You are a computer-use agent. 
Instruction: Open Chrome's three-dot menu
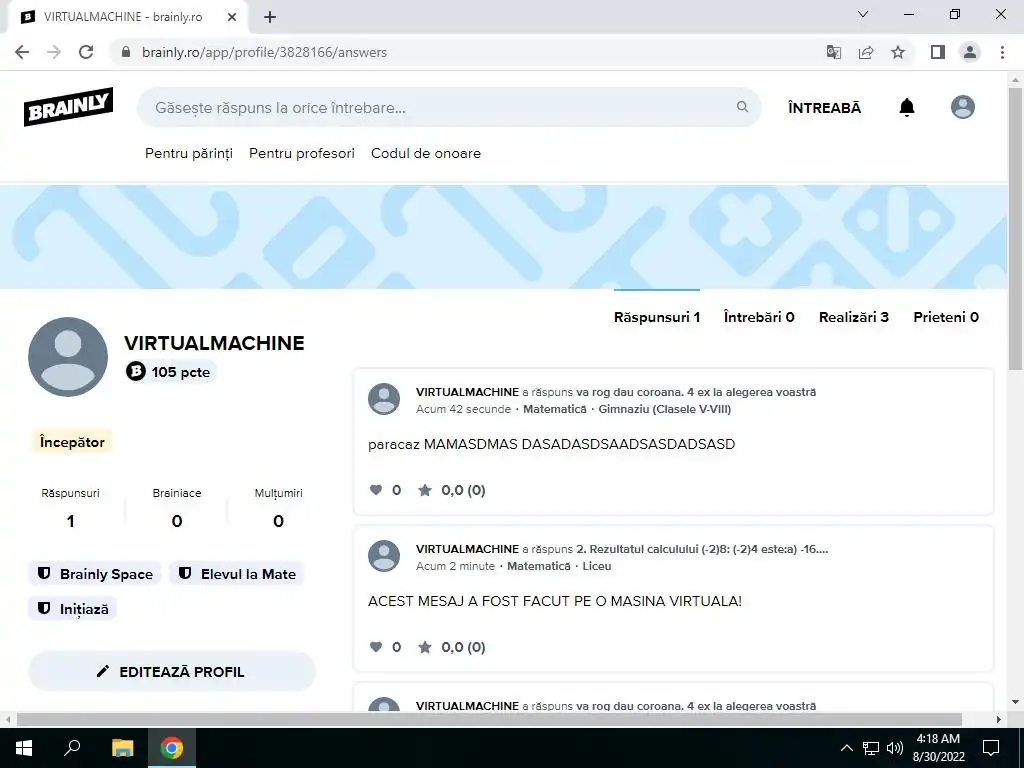click(x=1002, y=52)
